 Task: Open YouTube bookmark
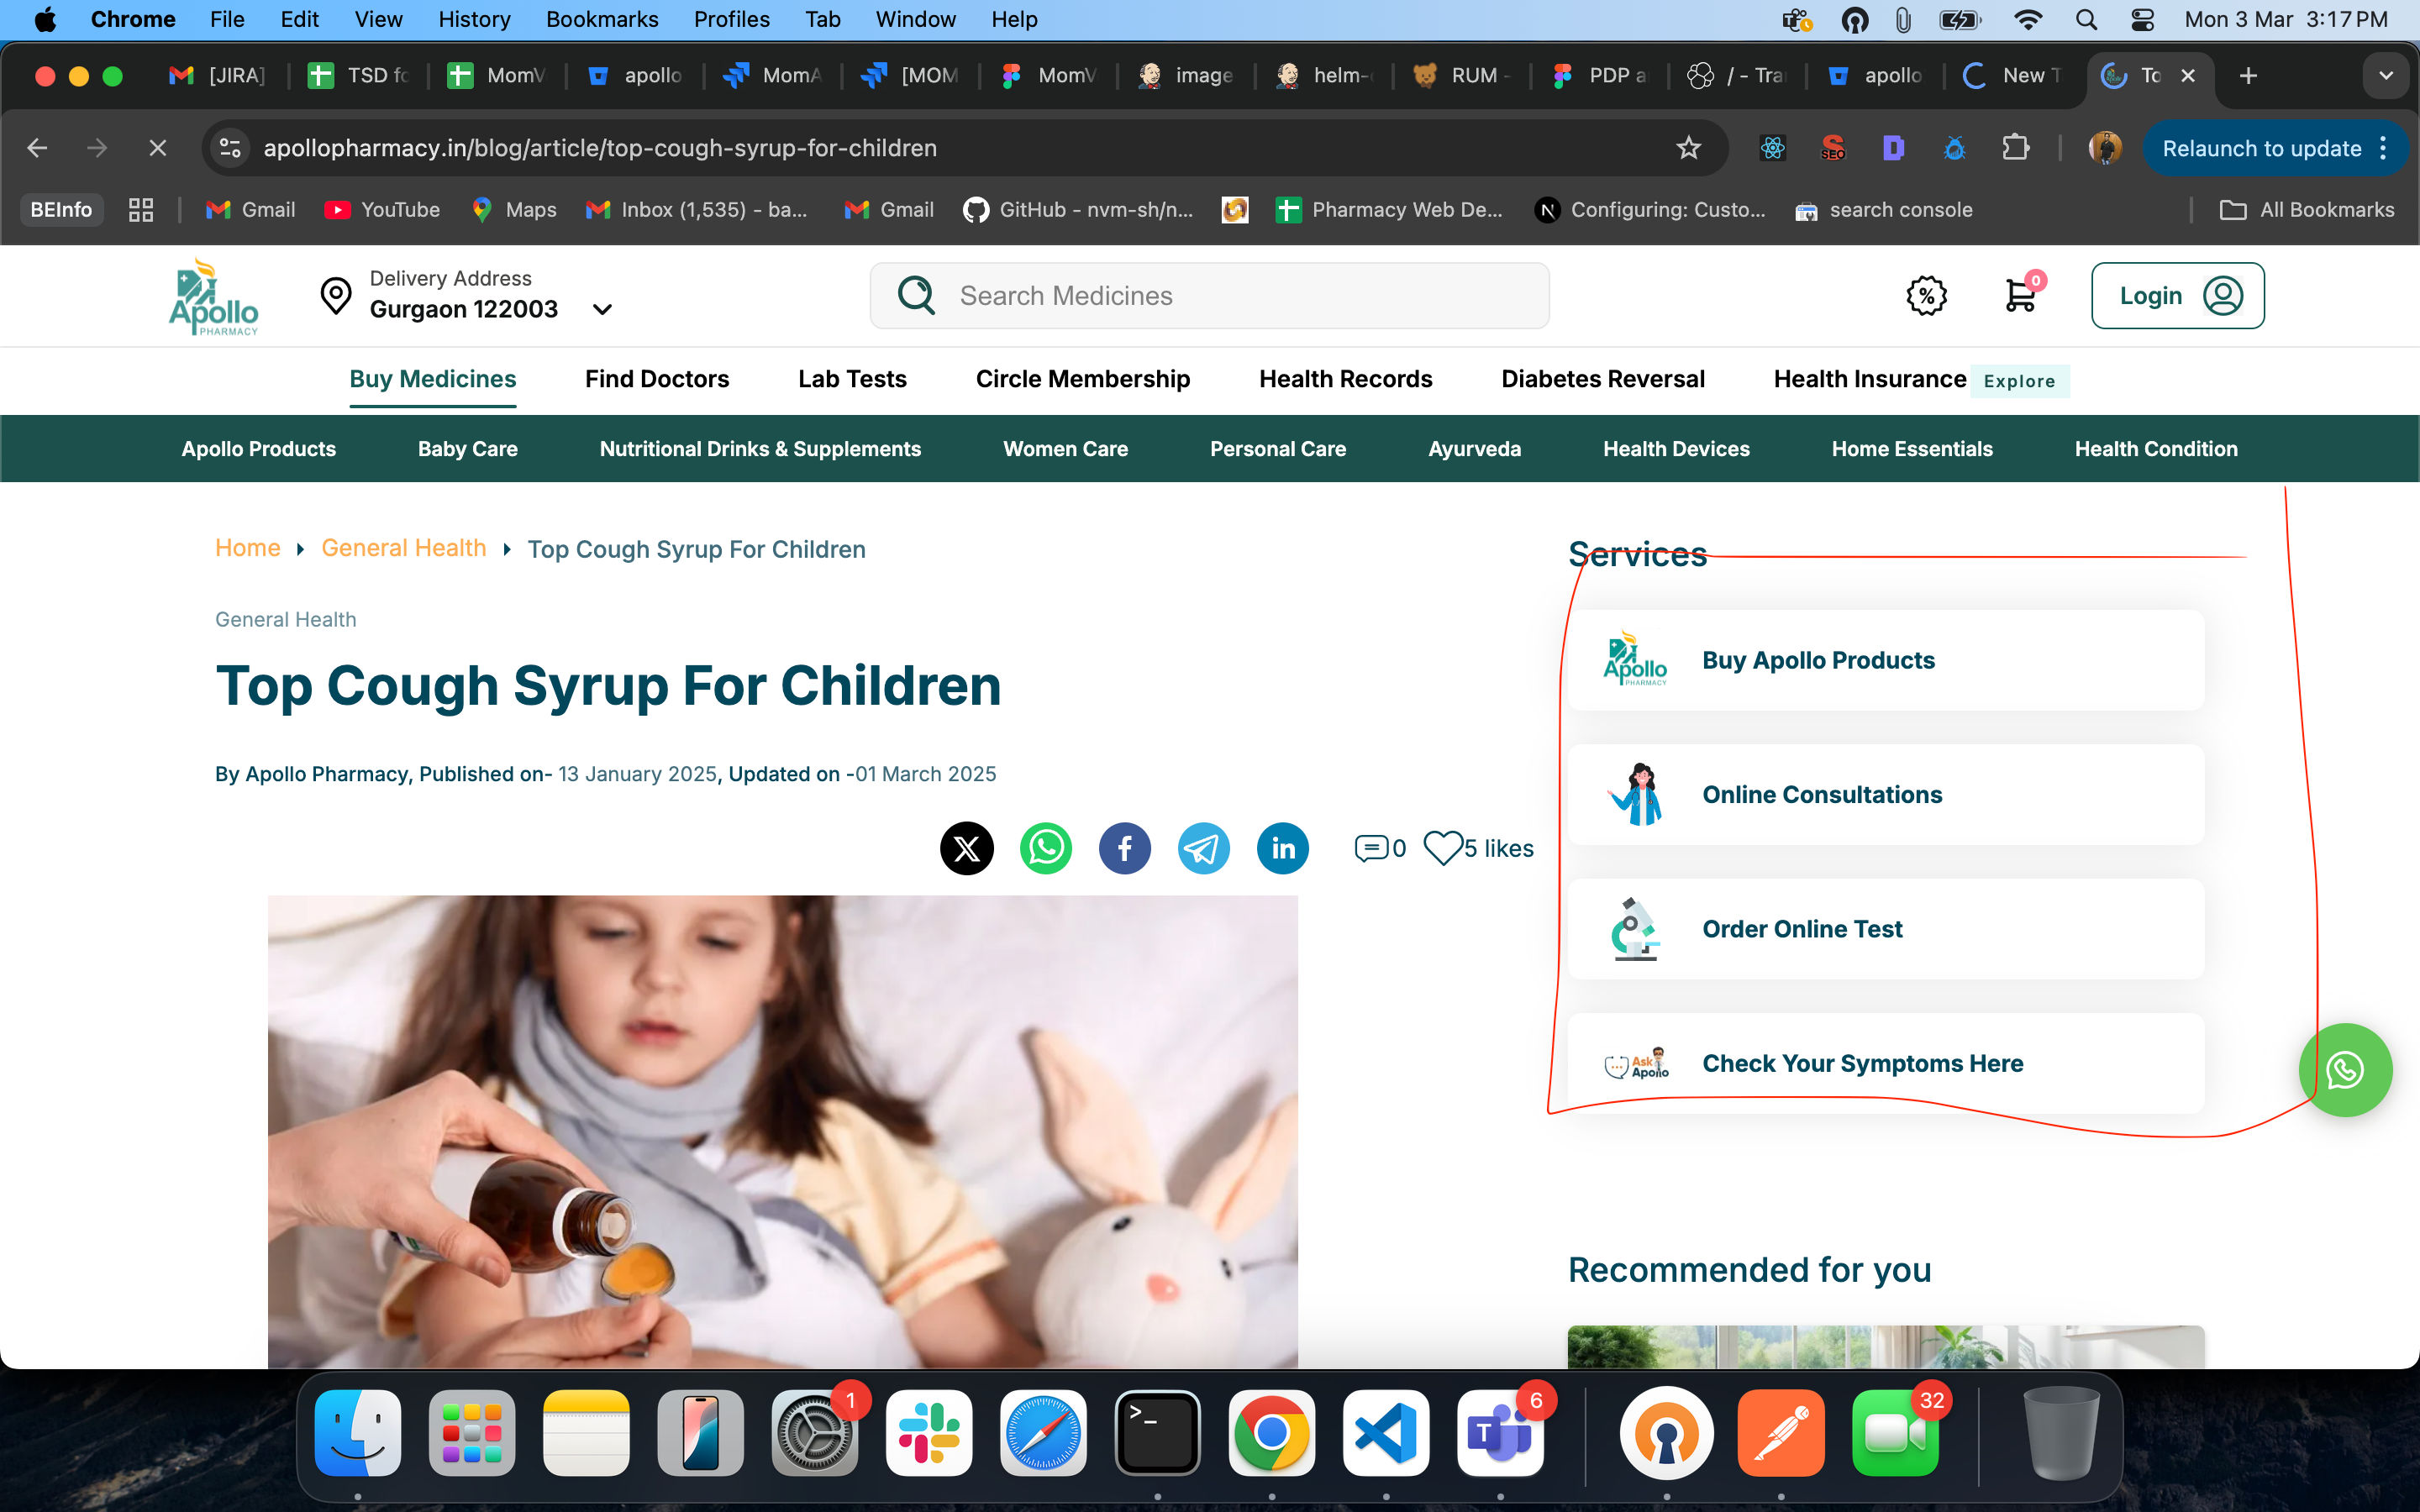(382, 209)
